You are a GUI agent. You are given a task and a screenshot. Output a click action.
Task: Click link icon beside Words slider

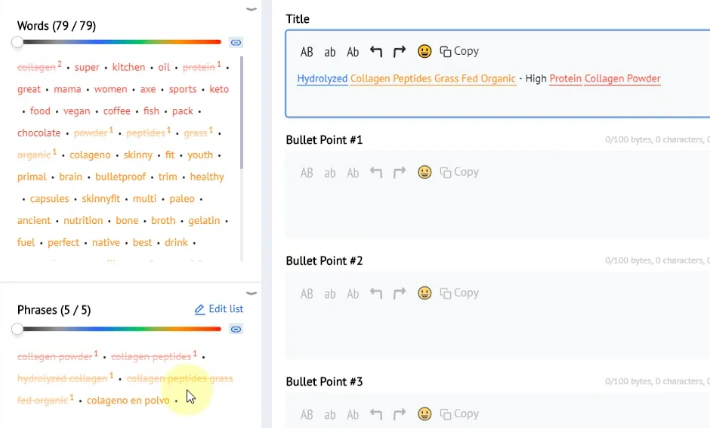coord(236,43)
